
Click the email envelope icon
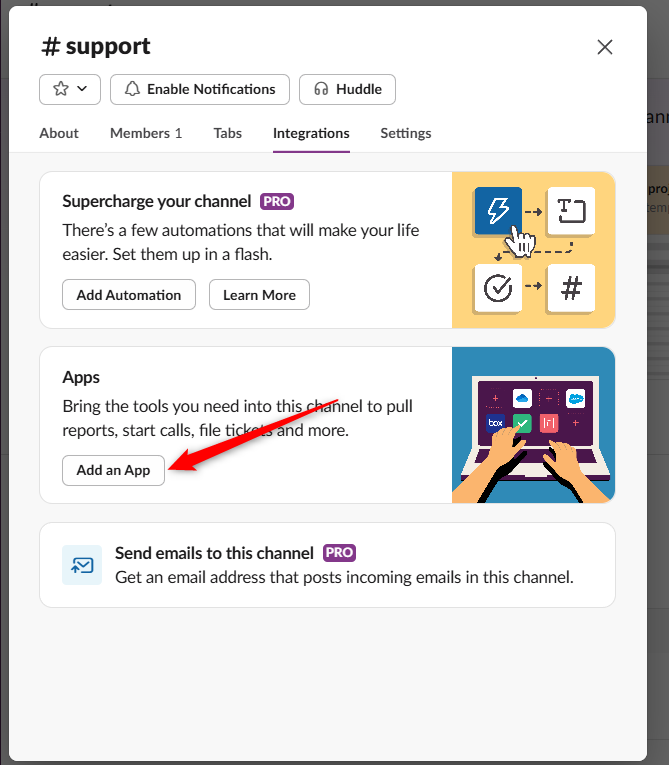[82, 565]
